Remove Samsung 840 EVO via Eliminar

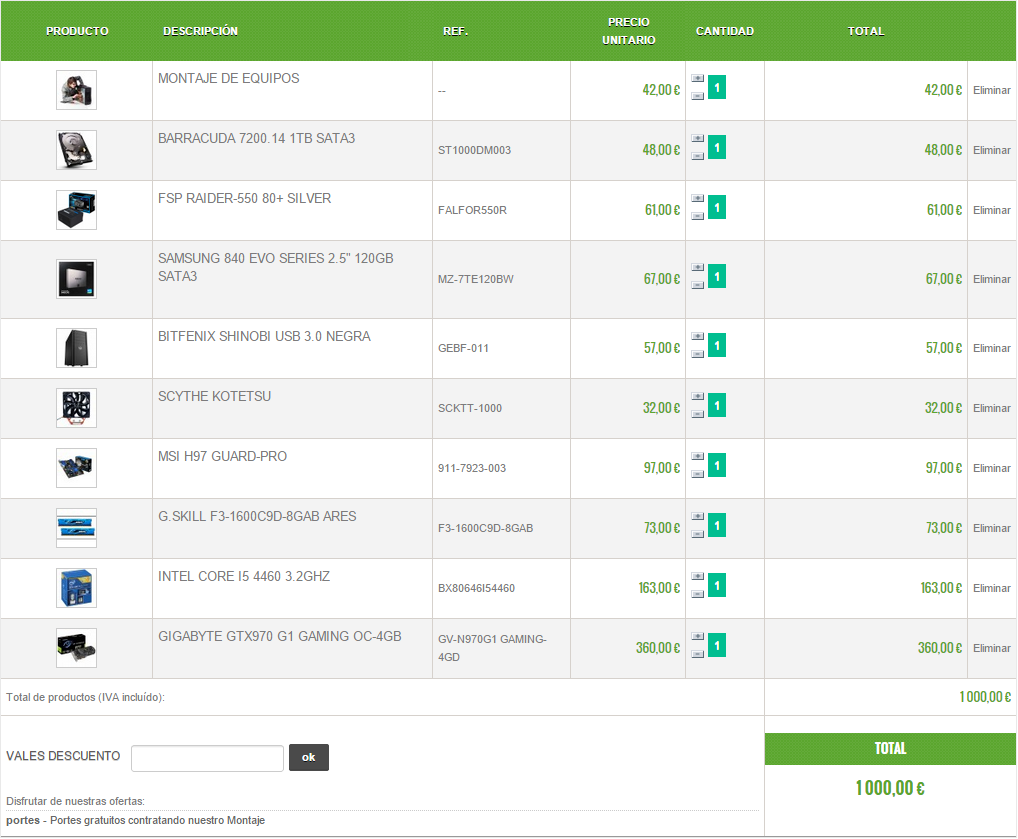991,279
